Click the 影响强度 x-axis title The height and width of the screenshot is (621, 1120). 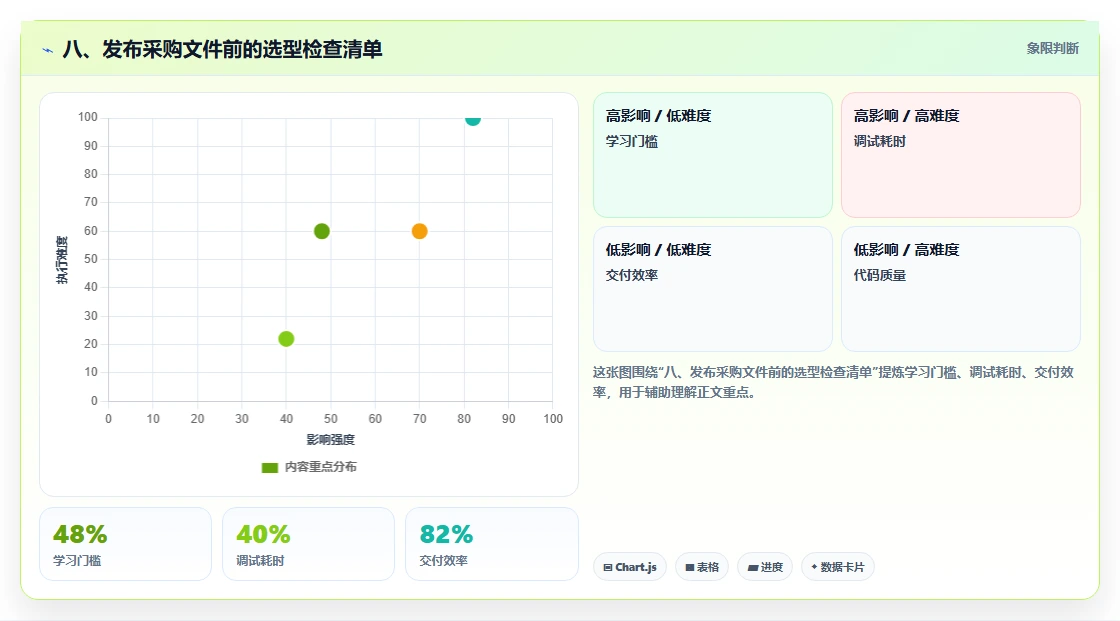(331, 439)
